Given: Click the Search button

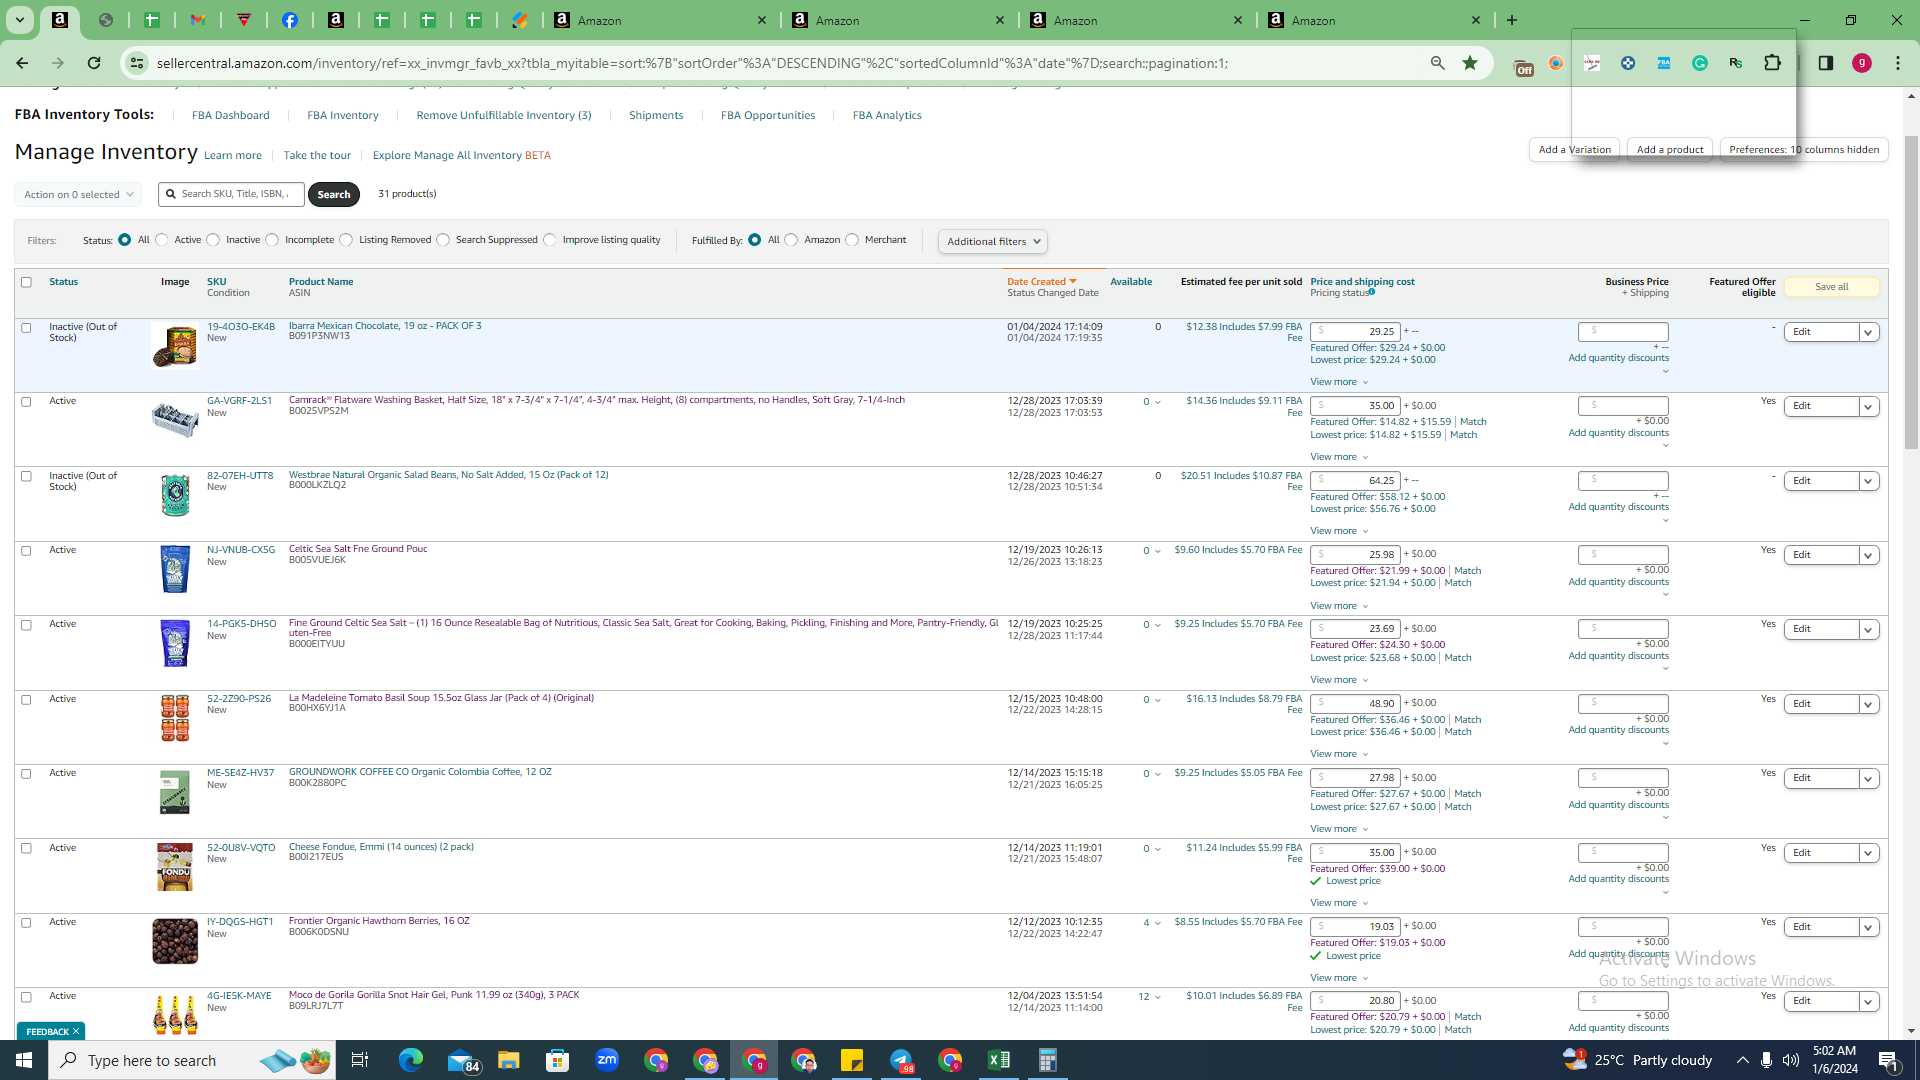Looking at the screenshot, I should [334, 195].
